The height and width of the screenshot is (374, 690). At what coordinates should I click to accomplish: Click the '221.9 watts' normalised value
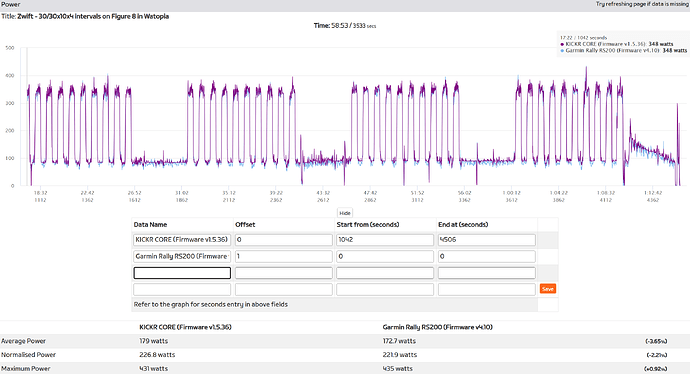pyautogui.click(x=400, y=355)
